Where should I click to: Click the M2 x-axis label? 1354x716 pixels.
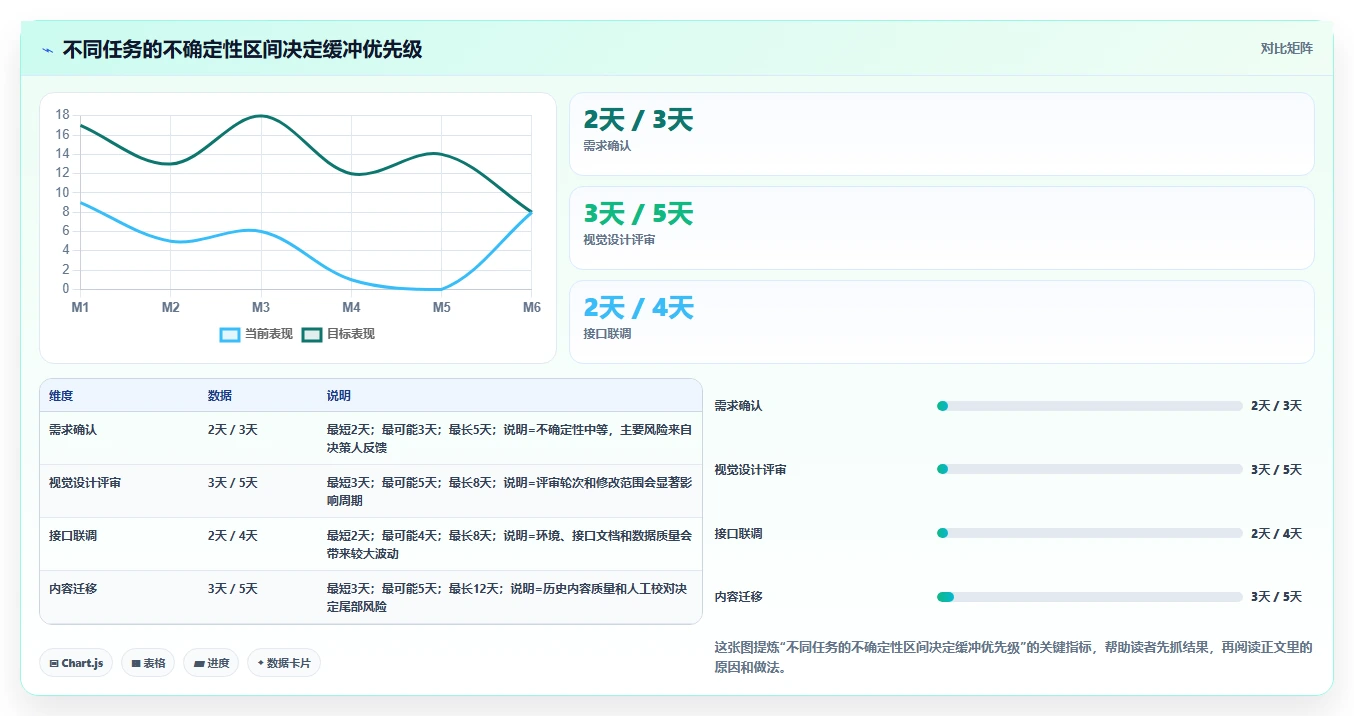point(171,307)
